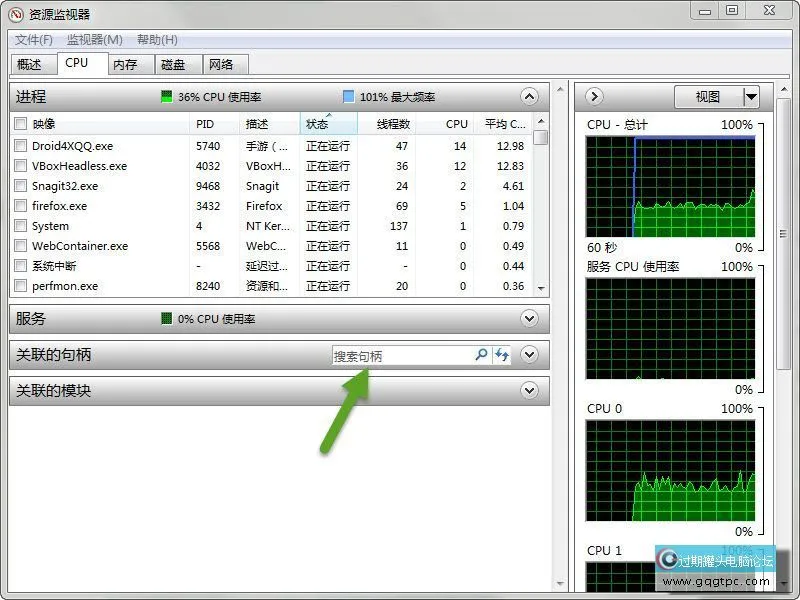Enable the firefox.exe process checkbox
The image size is (800, 600).
point(20,206)
